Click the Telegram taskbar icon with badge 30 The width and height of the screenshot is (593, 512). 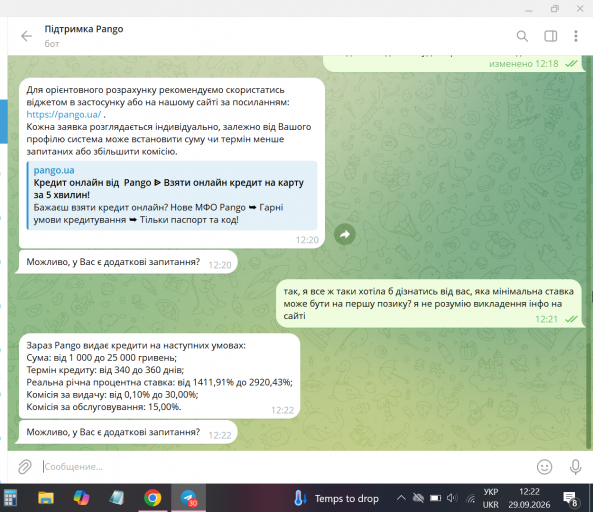tap(188, 498)
